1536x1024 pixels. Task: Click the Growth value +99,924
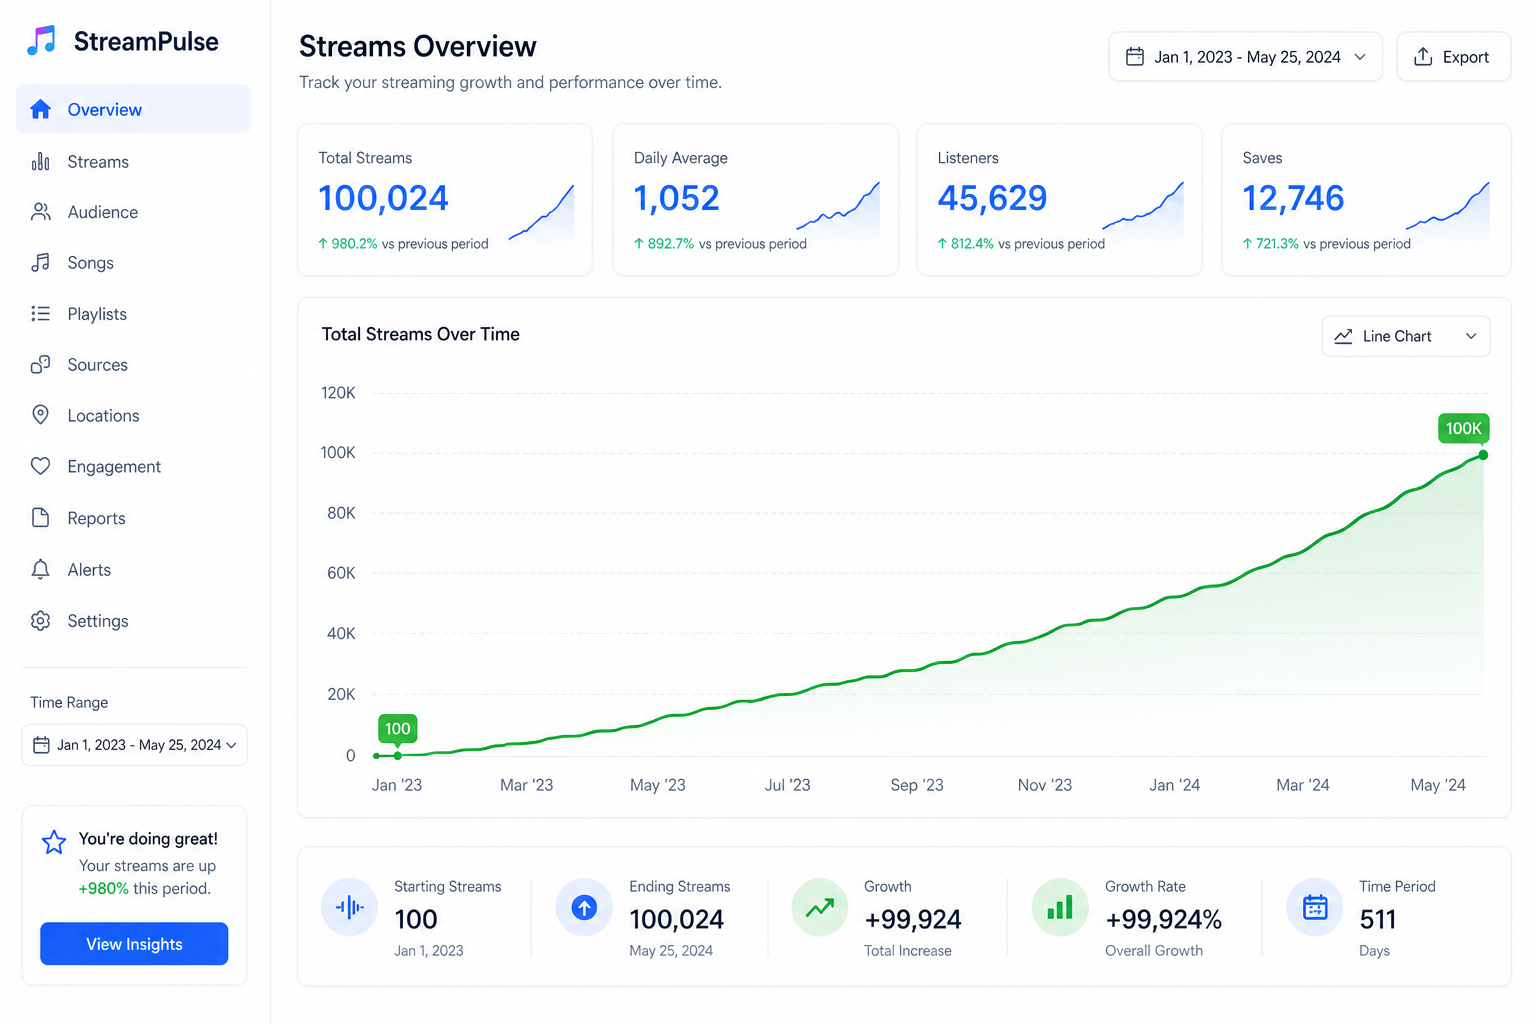(913, 919)
